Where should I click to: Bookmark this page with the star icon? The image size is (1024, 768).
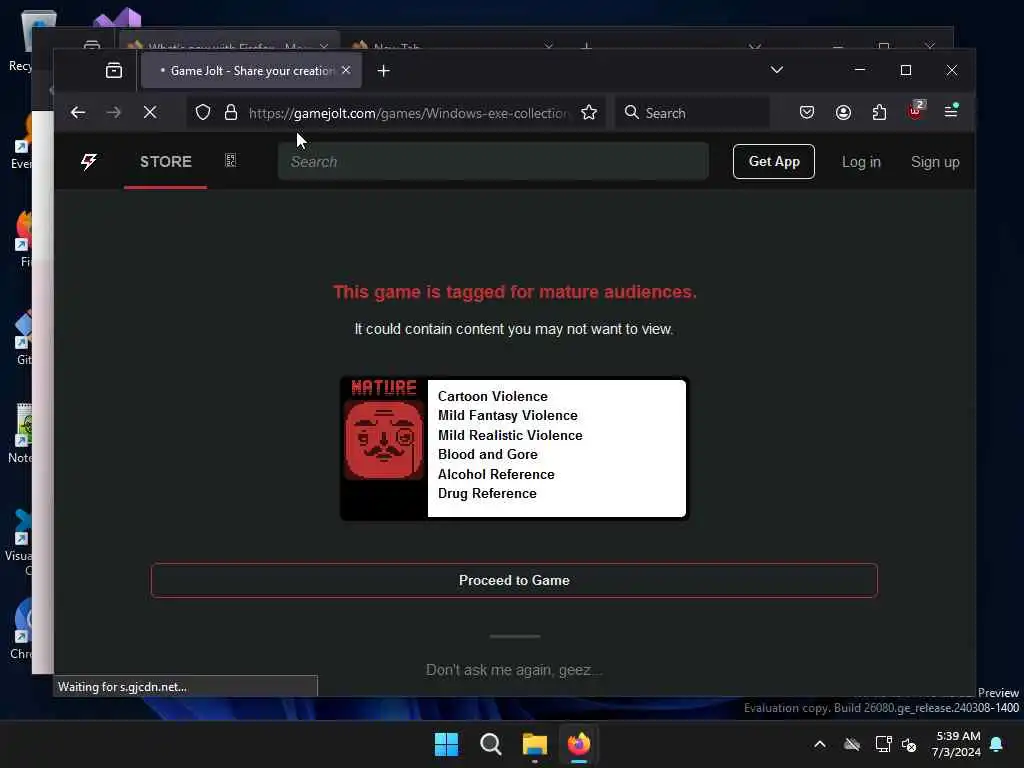589,113
